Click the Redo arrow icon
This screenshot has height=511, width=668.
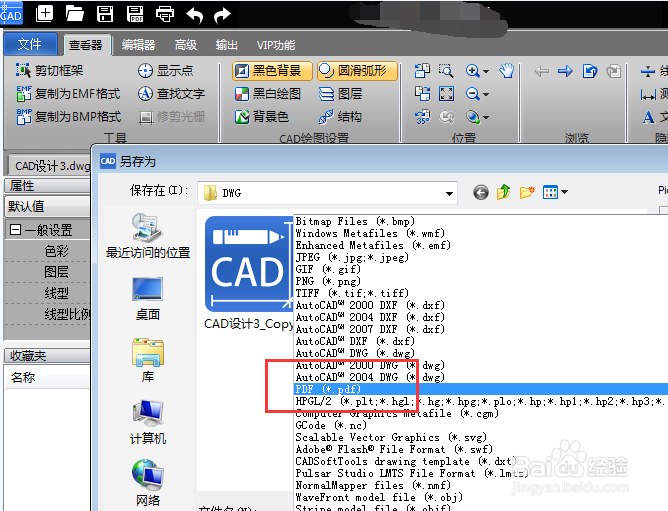click(x=222, y=15)
